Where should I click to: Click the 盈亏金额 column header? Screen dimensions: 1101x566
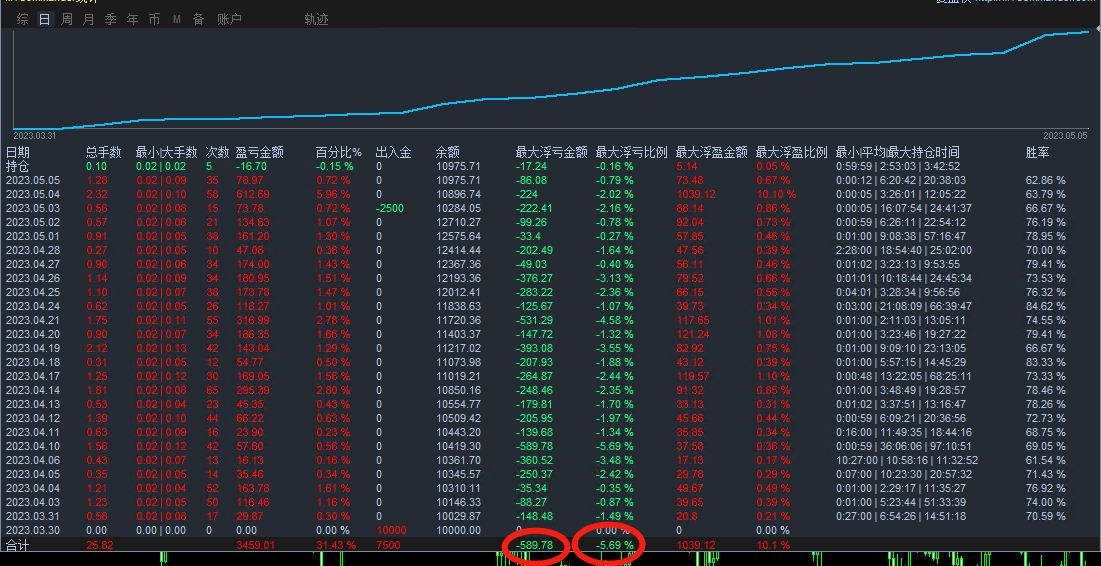[x=259, y=153]
